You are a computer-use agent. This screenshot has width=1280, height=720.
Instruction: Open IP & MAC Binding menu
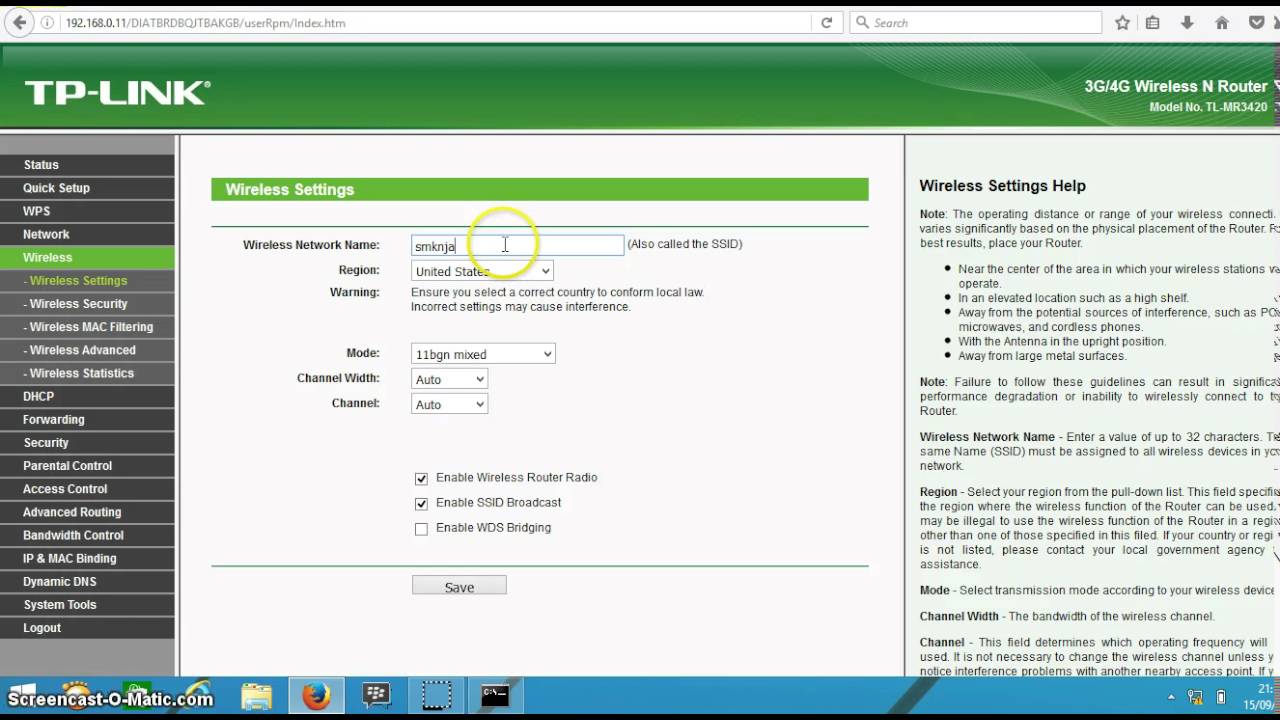pyautogui.click(x=87, y=558)
